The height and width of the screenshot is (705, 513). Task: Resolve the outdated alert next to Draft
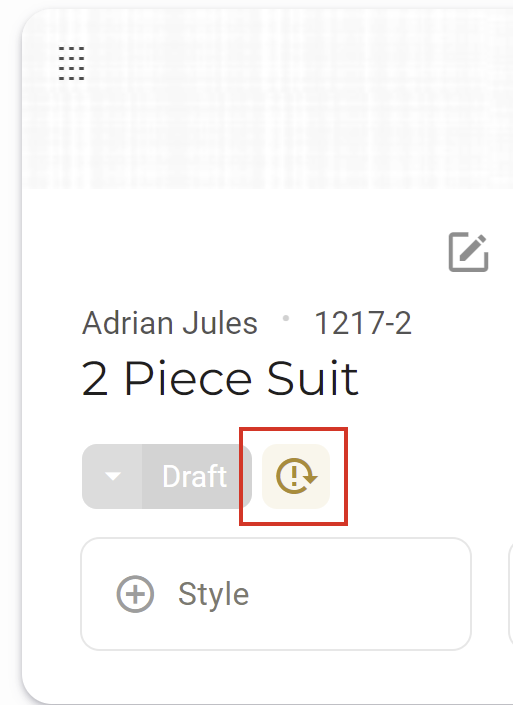click(296, 476)
